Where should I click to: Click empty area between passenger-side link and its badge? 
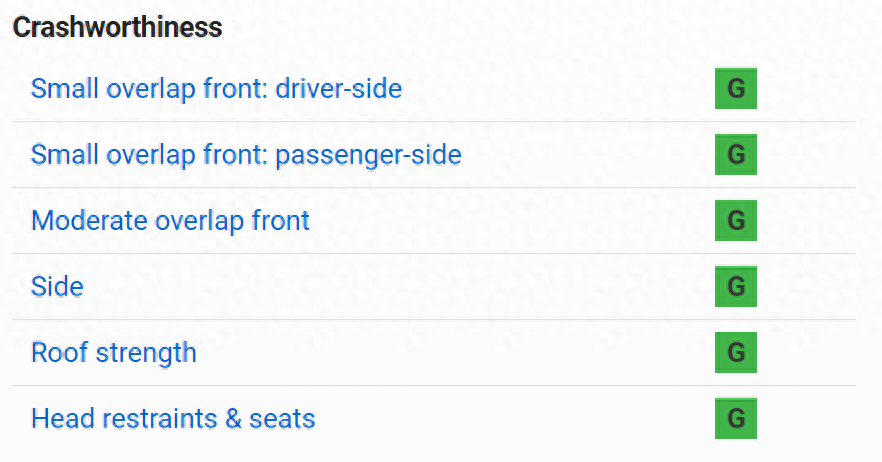click(590, 155)
